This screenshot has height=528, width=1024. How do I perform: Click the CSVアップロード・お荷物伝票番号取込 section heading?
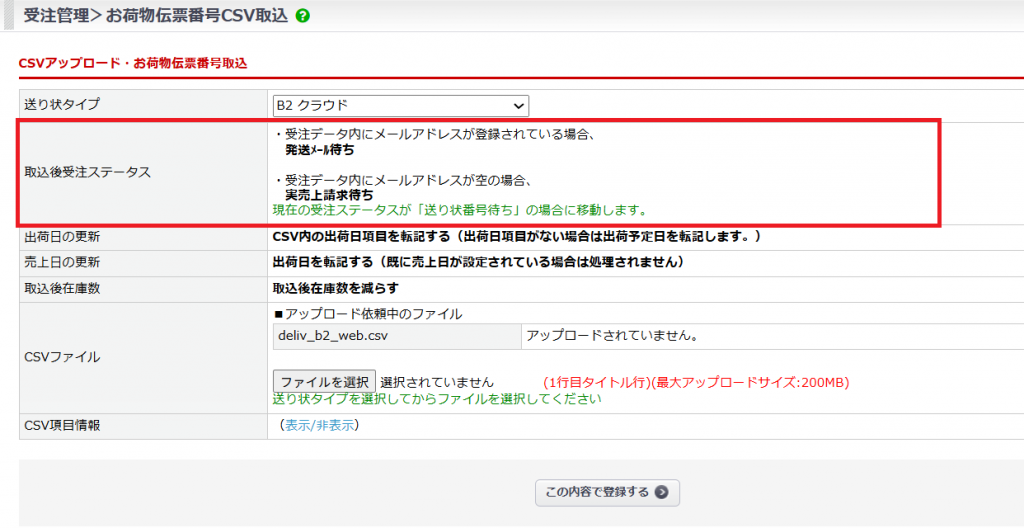click(x=133, y=63)
